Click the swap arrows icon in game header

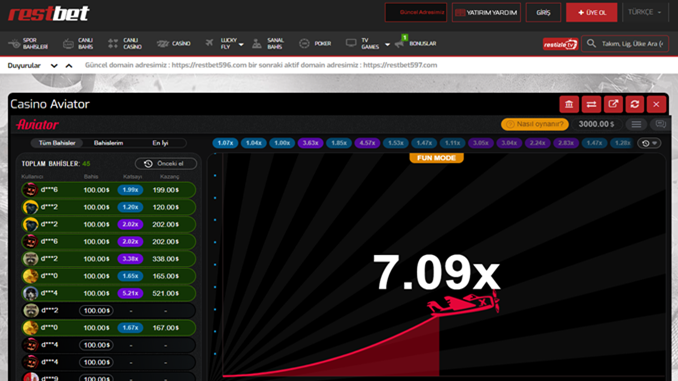tap(591, 104)
